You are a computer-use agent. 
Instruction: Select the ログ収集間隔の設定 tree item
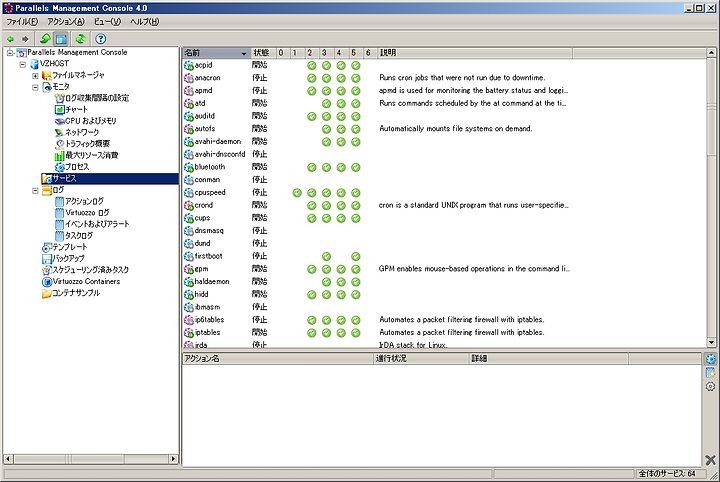tap(97, 98)
